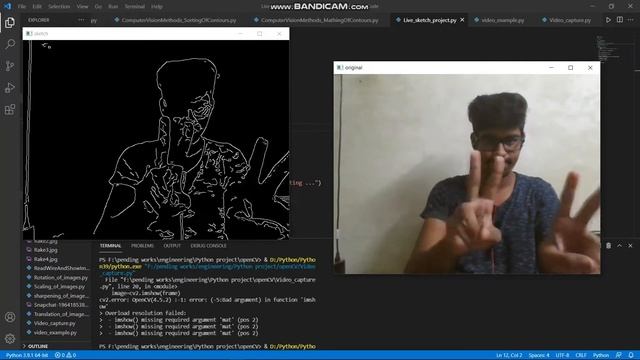Maximize terminal panel with up chevron

tap(620, 245)
